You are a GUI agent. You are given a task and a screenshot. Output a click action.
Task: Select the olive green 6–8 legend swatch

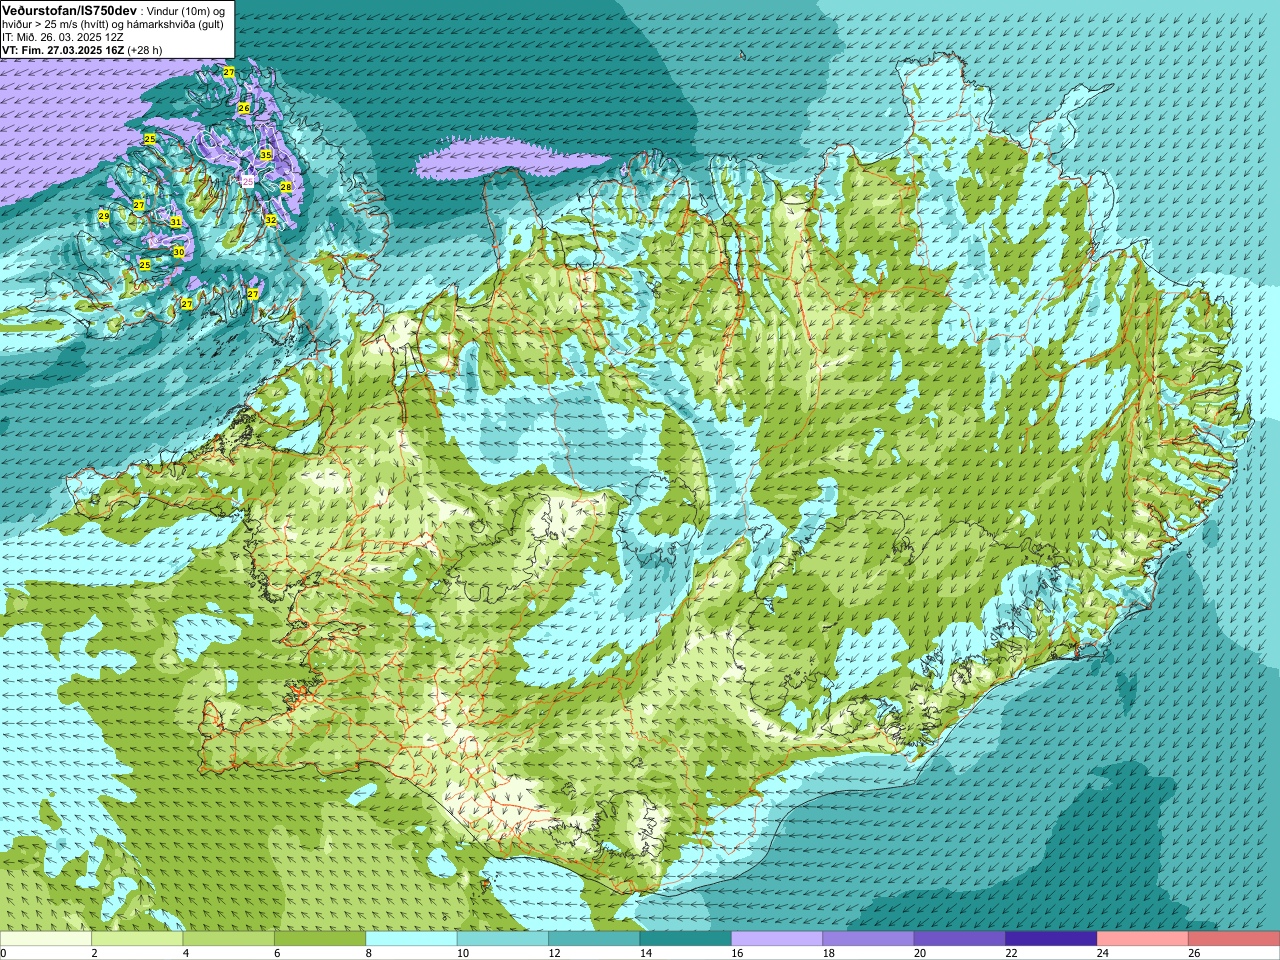pyautogui.click(x=320, y=939)
